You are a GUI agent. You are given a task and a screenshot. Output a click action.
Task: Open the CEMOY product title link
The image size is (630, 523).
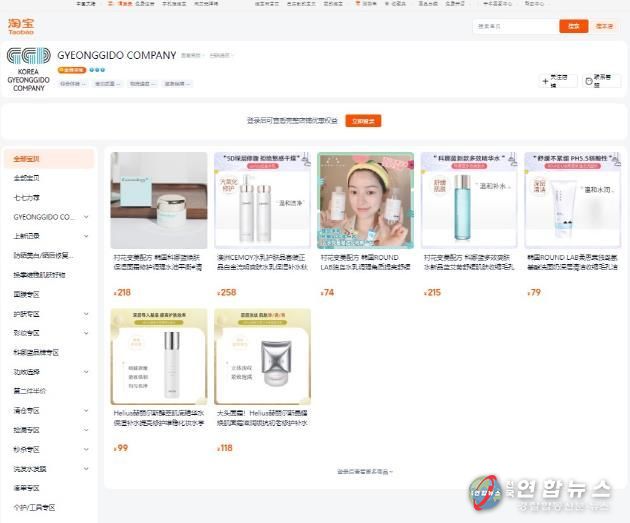click(262, 262)
